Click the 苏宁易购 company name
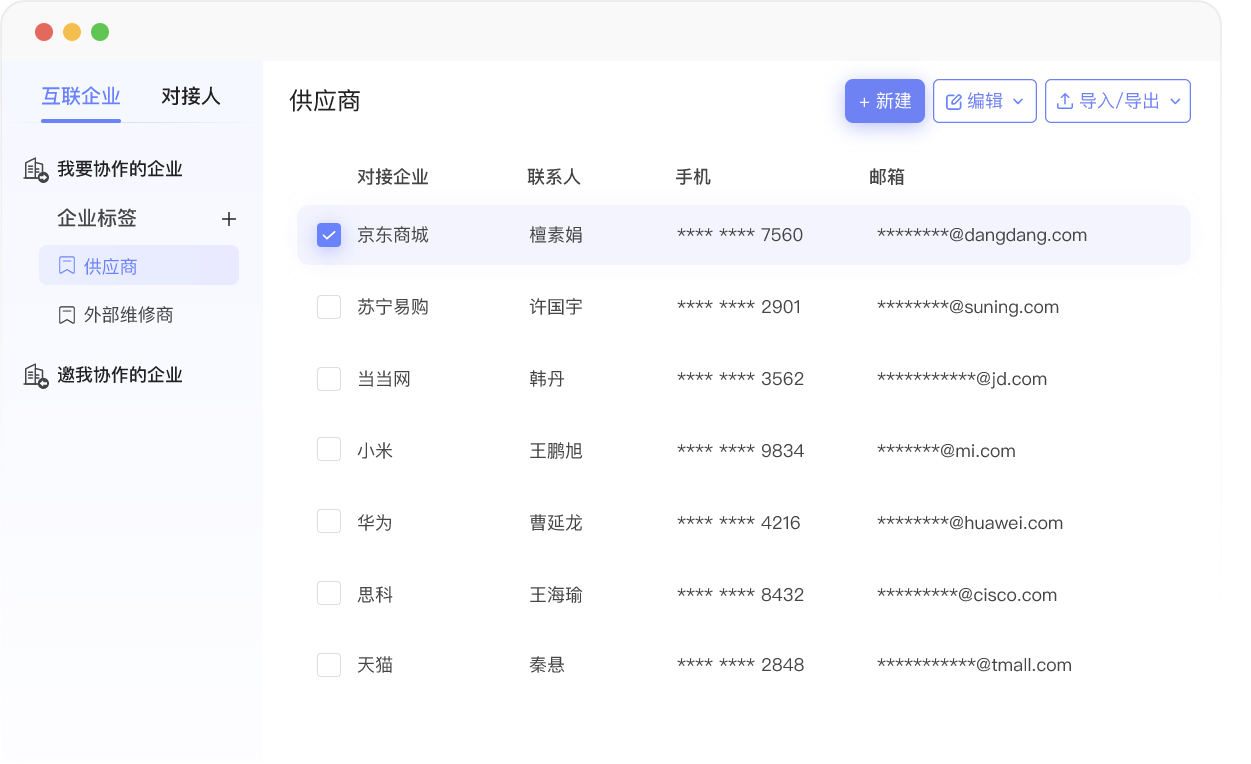 pyautogui.click(x=393, y=307)
